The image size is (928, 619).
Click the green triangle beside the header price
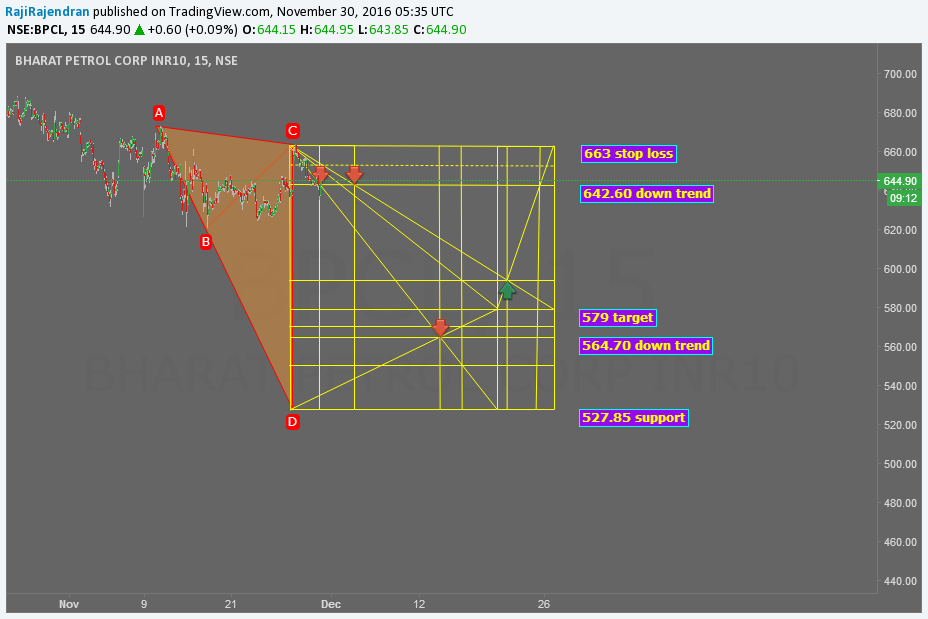coord(139,30)
